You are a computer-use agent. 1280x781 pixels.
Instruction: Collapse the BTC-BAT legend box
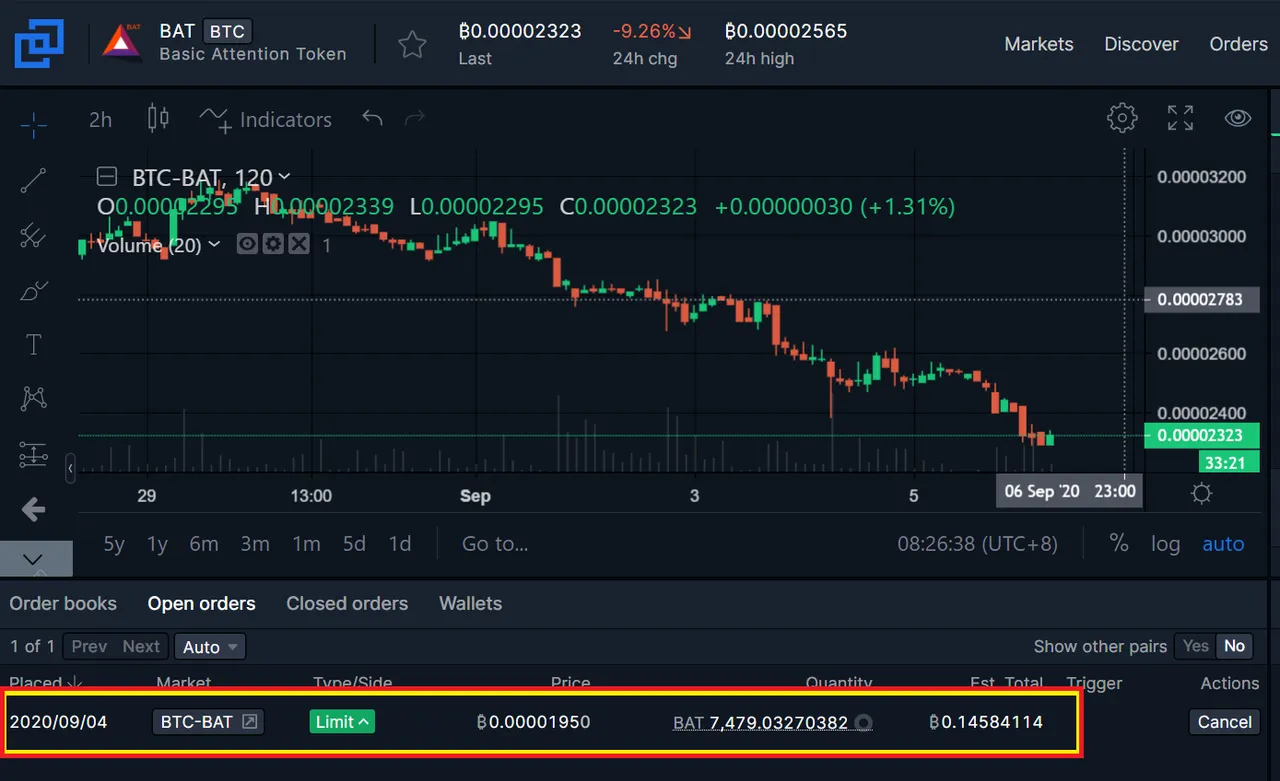[106, 178]
